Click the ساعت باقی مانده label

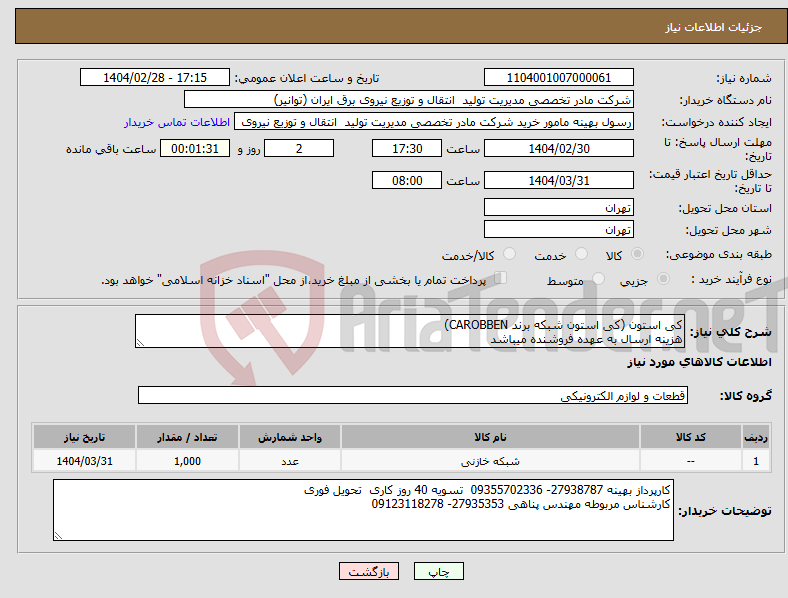pos(111,149)
